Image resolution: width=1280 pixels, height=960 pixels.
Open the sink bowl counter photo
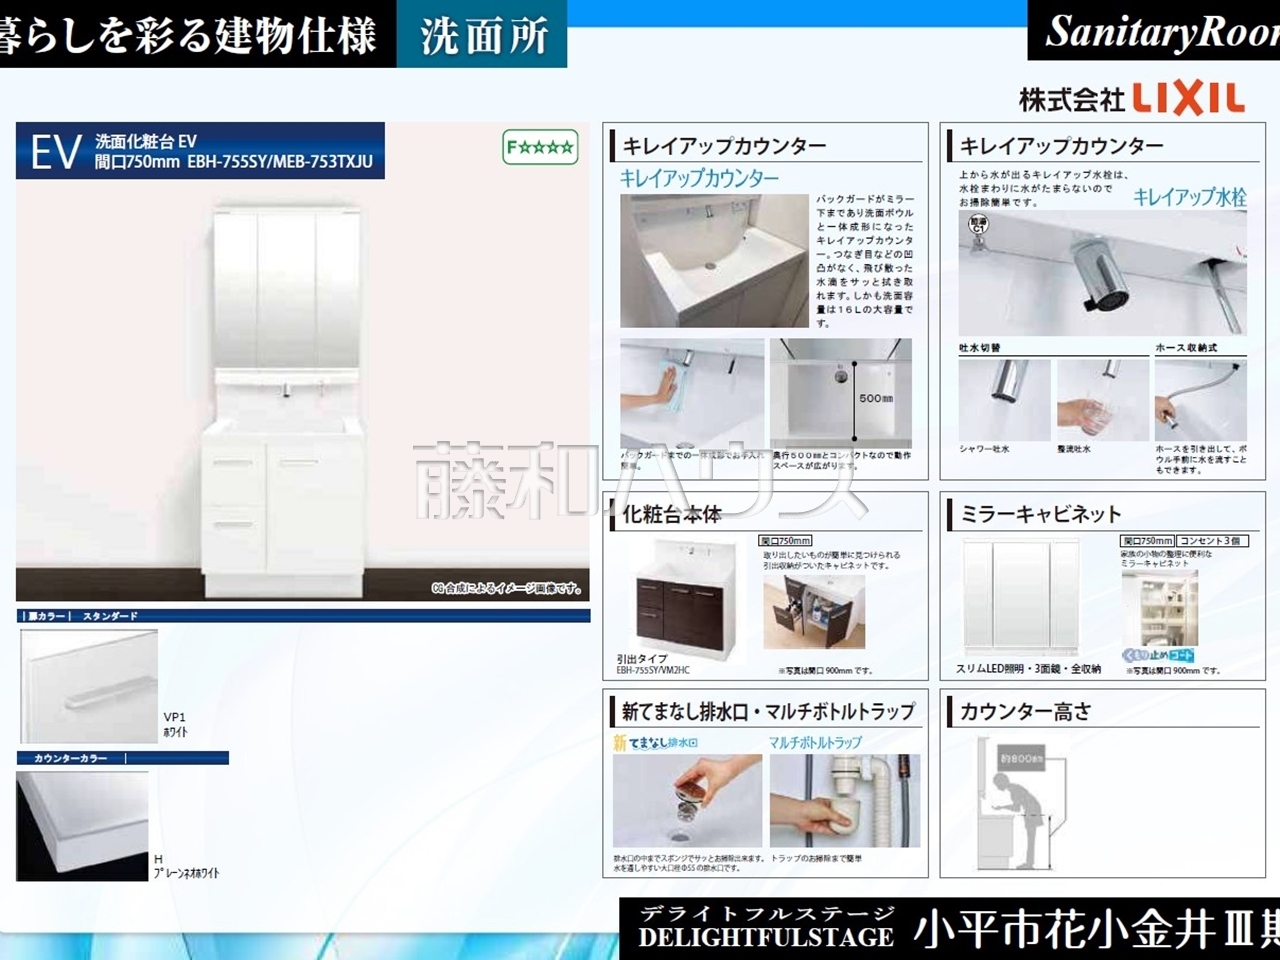coord(714,261)
